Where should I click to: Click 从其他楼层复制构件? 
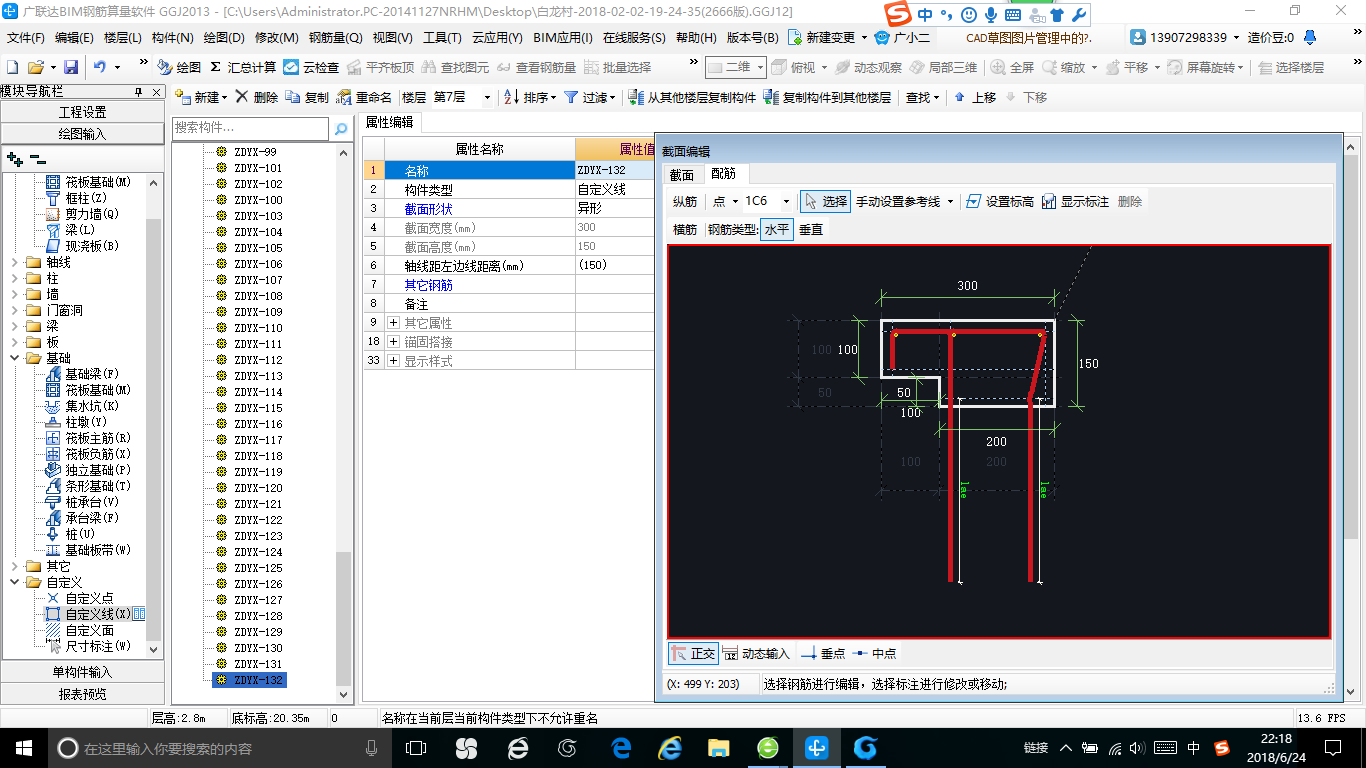point(692,97)
